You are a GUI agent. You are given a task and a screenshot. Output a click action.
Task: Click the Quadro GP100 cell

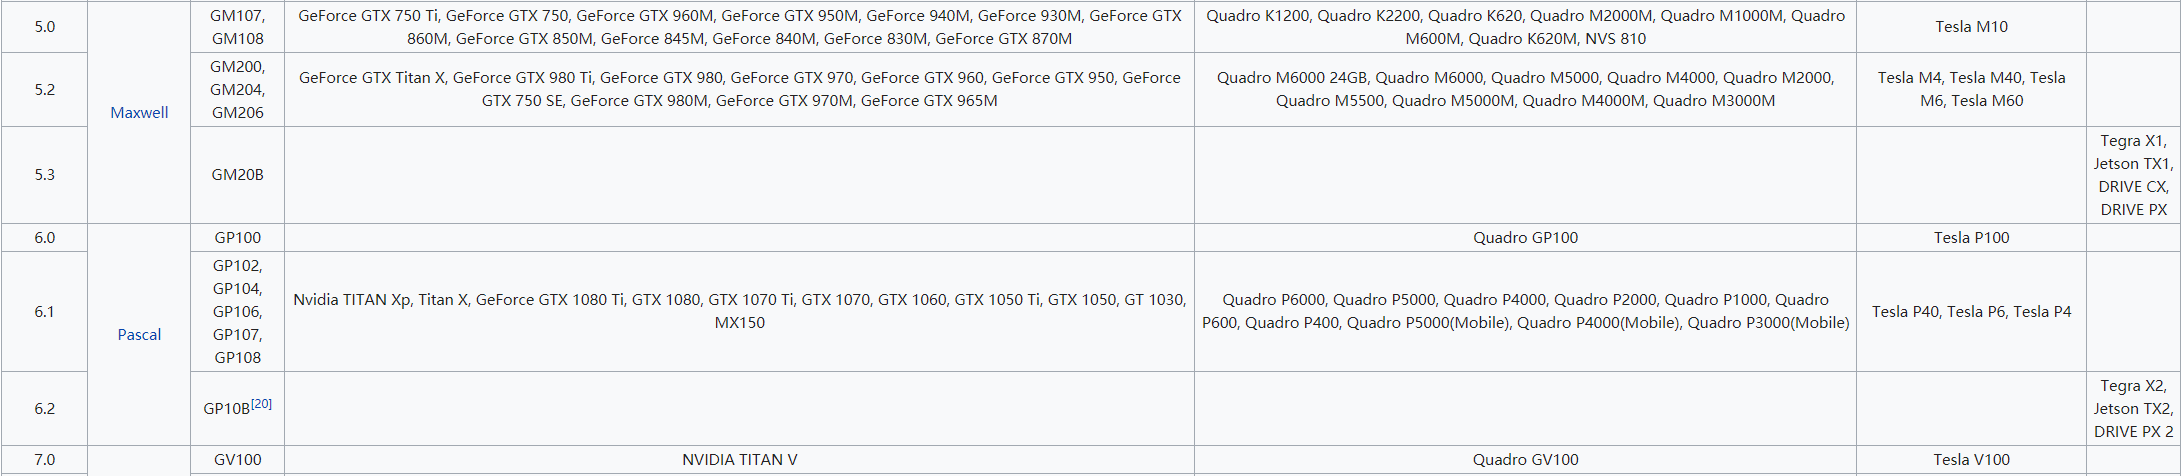tap(1525, 237)
